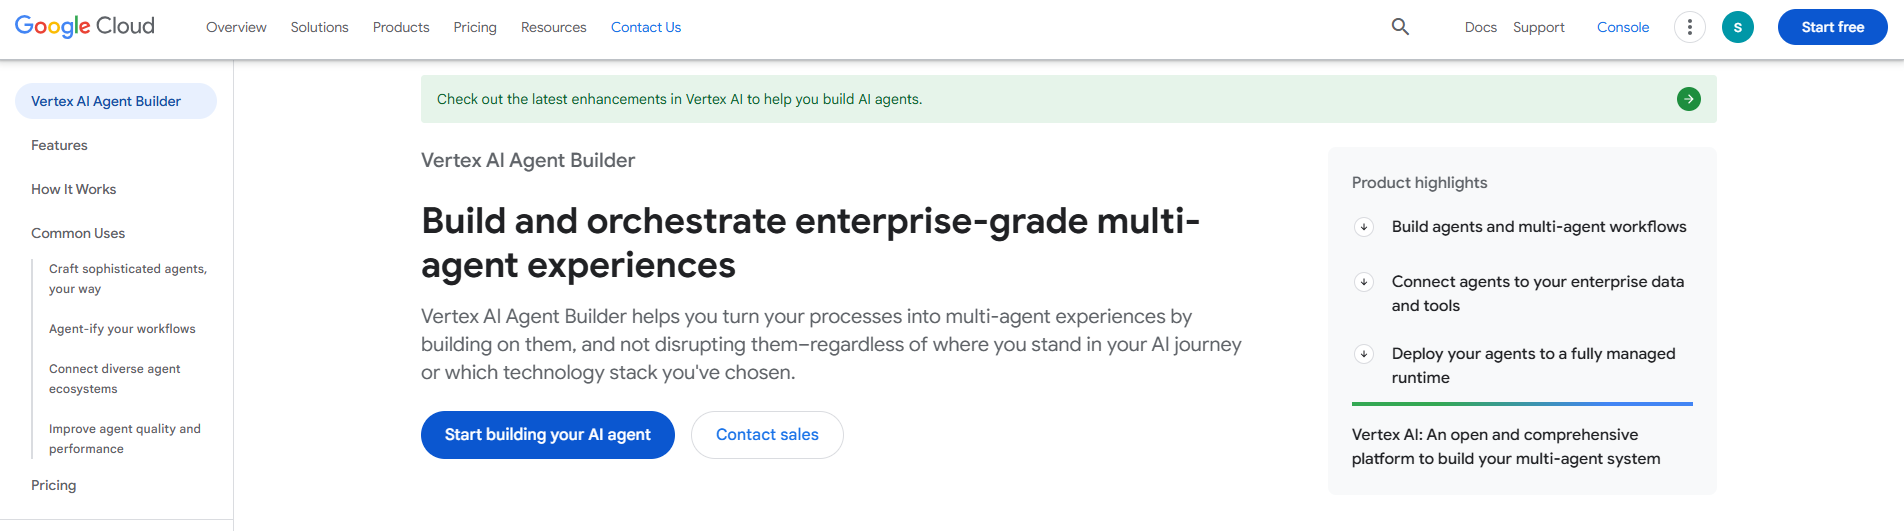Click the green arrow in announcement banner
This screenshot has width=1904, height=531.
pos(1689,99)
